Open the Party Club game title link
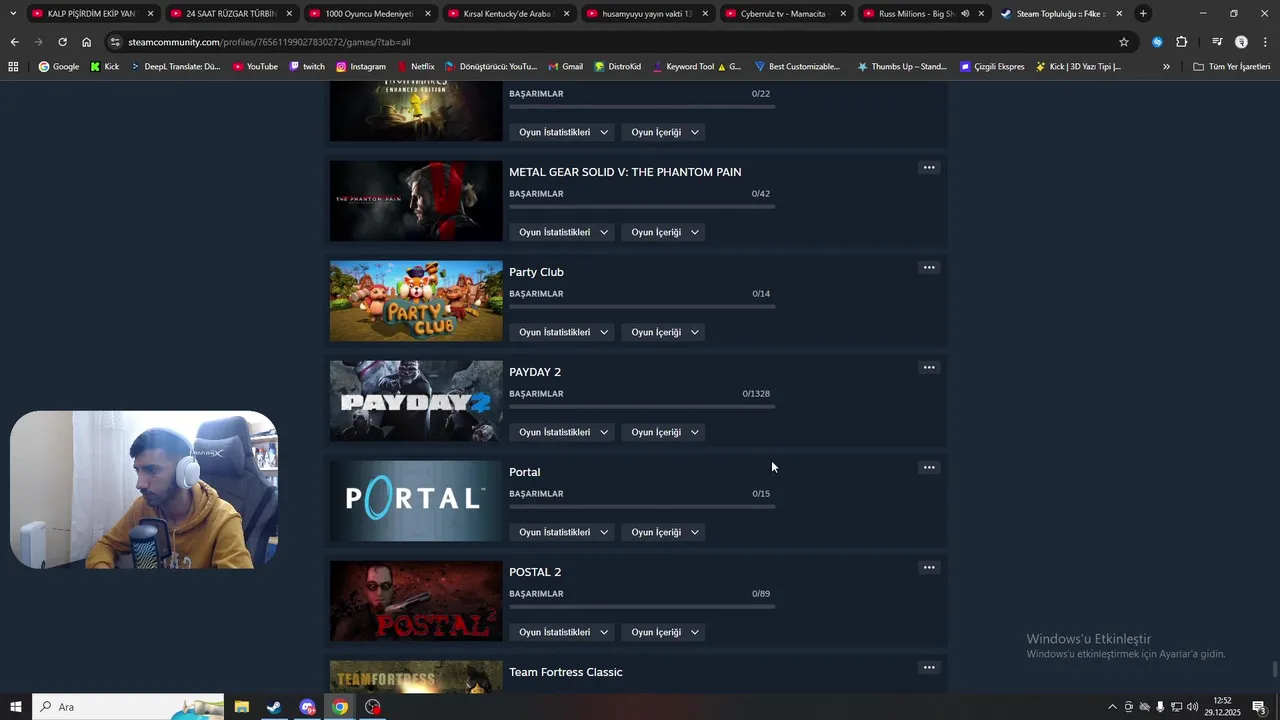Image resolution: width=1280 pixels, height=720 pixels. pyautogui.click(x=536, y=272)
